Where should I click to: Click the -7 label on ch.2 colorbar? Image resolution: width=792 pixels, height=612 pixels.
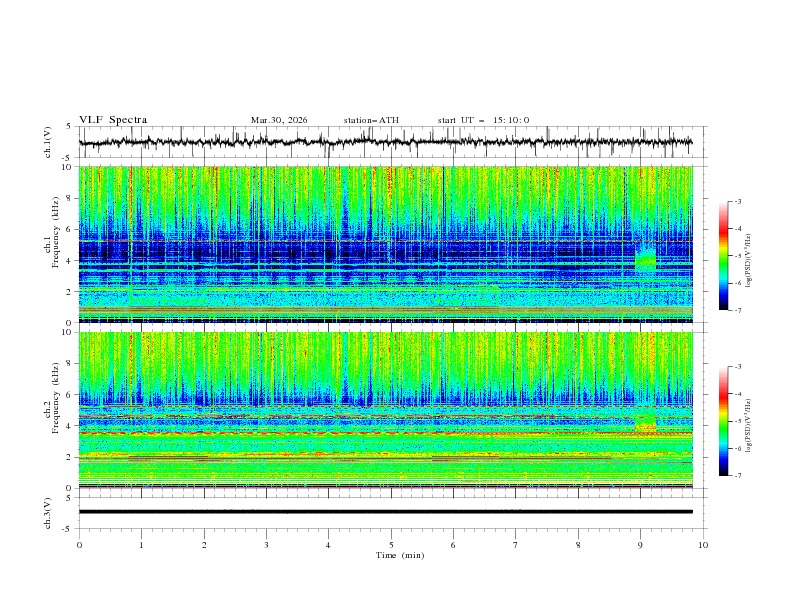click(x=738, y=476)
